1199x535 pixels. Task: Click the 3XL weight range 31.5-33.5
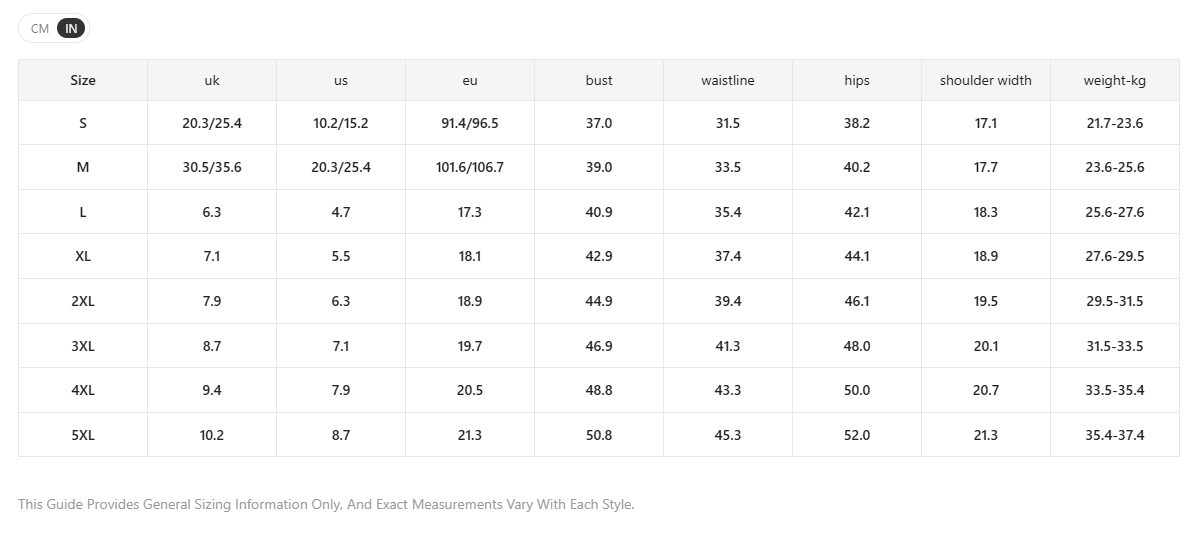pos(1115,346)
